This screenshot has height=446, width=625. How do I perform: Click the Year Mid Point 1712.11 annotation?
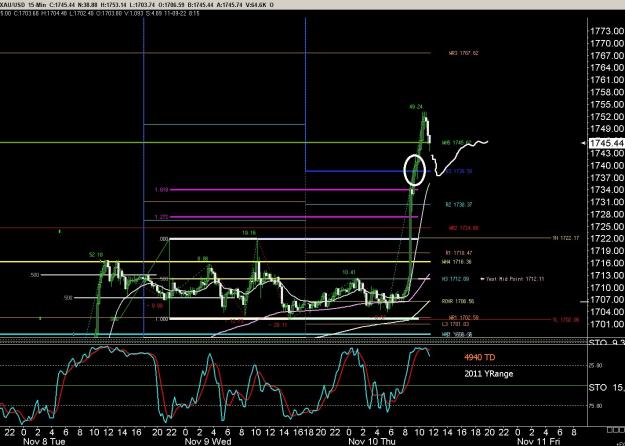[512, 279]
